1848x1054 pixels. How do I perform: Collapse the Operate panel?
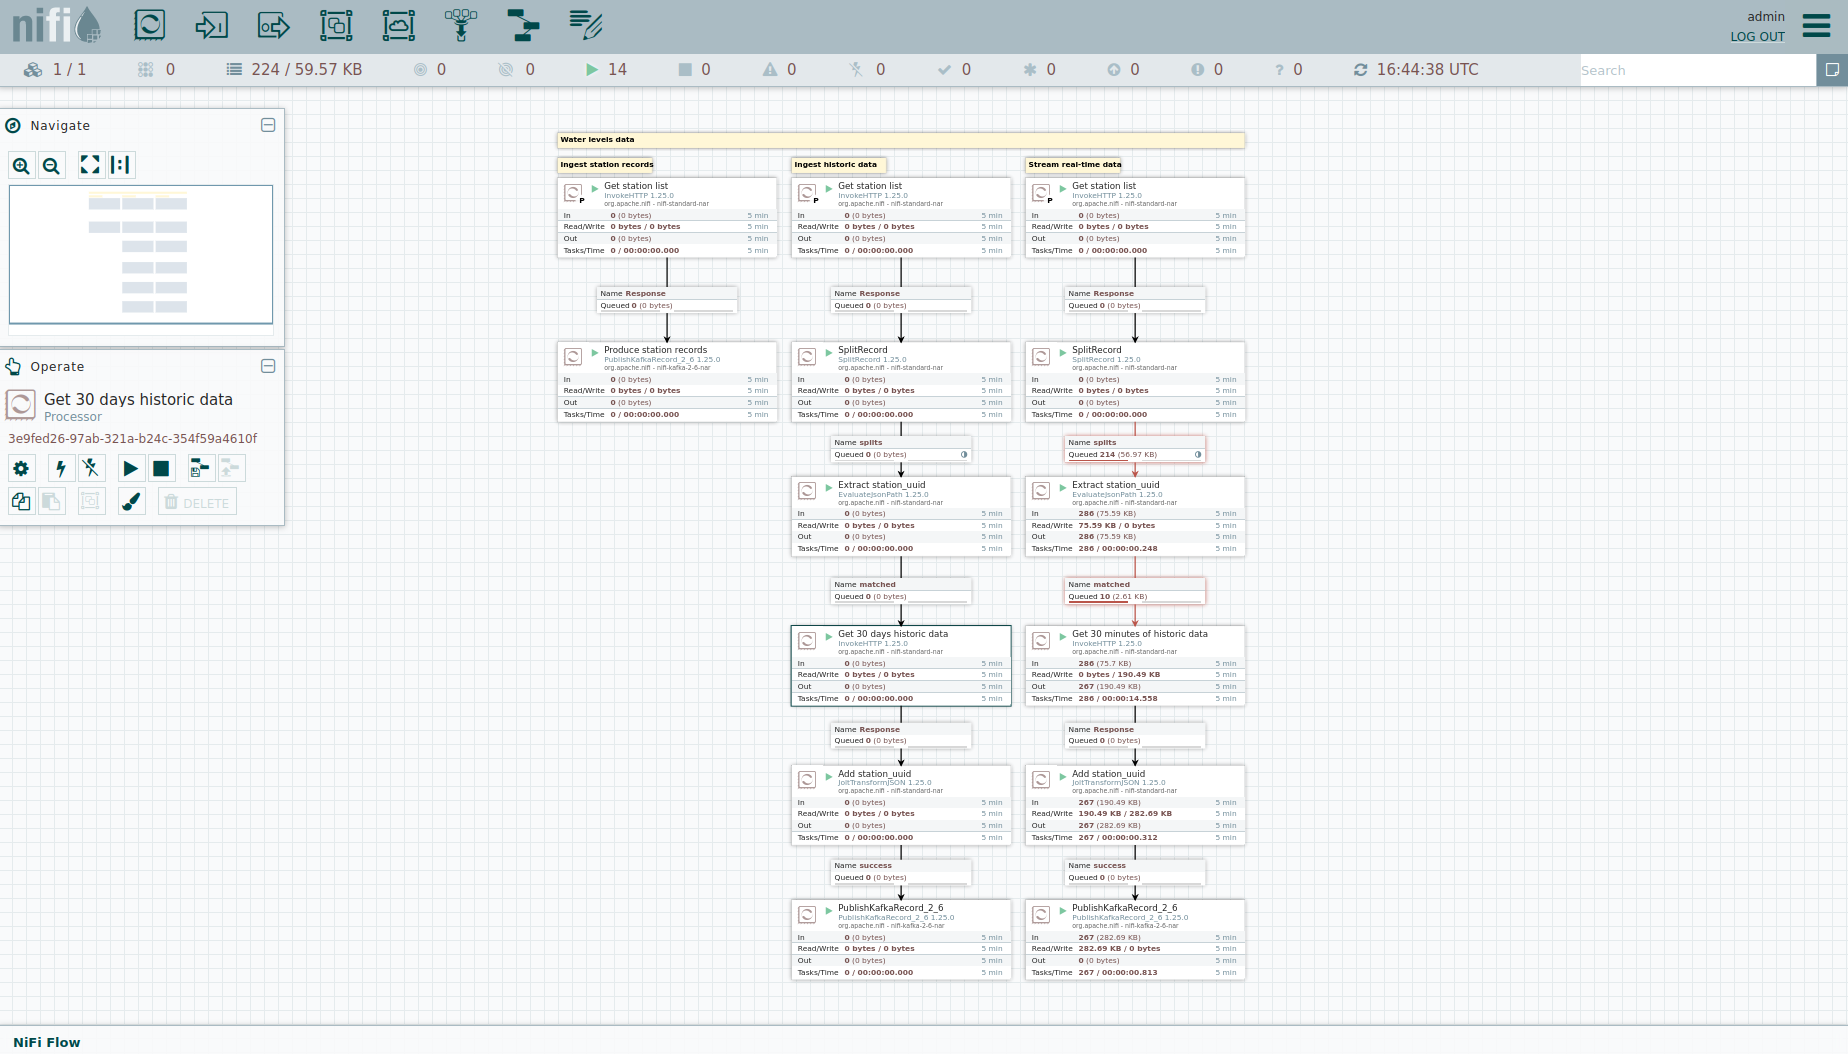click(268, 366)
